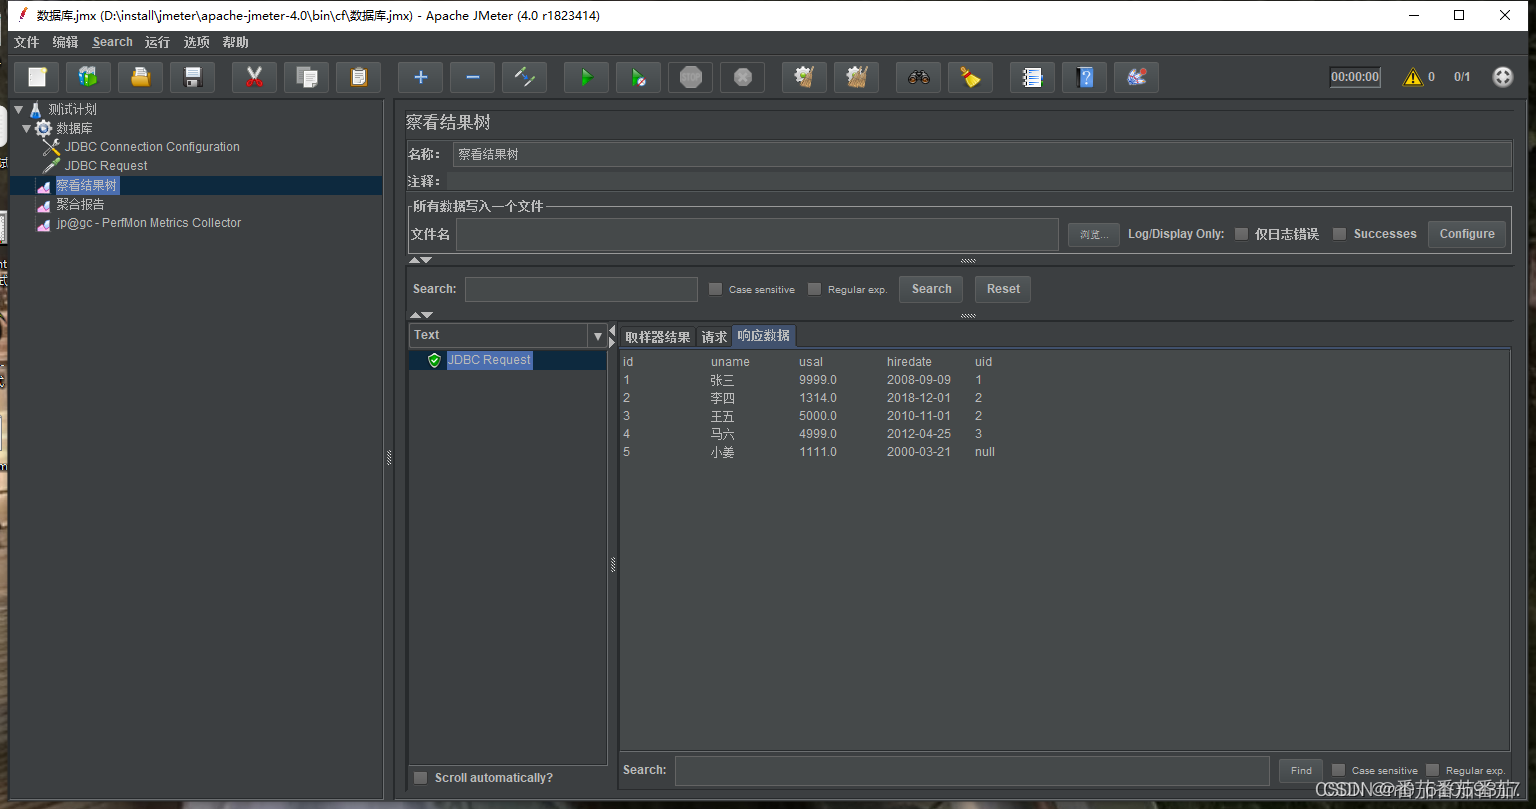Toggle bottom Regular exp. checkbox
Image resolution: width=1536 pixels, height=809 pixels.
click(1432, 770)
